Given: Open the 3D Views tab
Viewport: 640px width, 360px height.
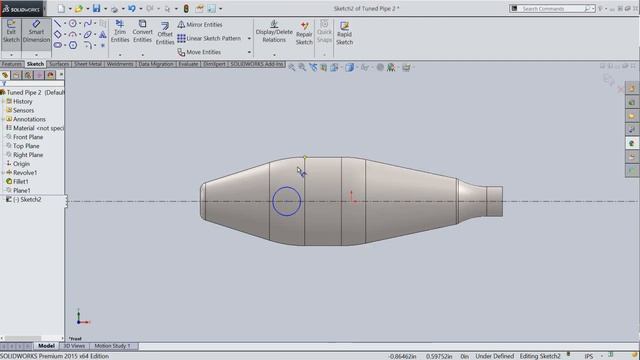Looking at the screenshot, I should 74,346.
